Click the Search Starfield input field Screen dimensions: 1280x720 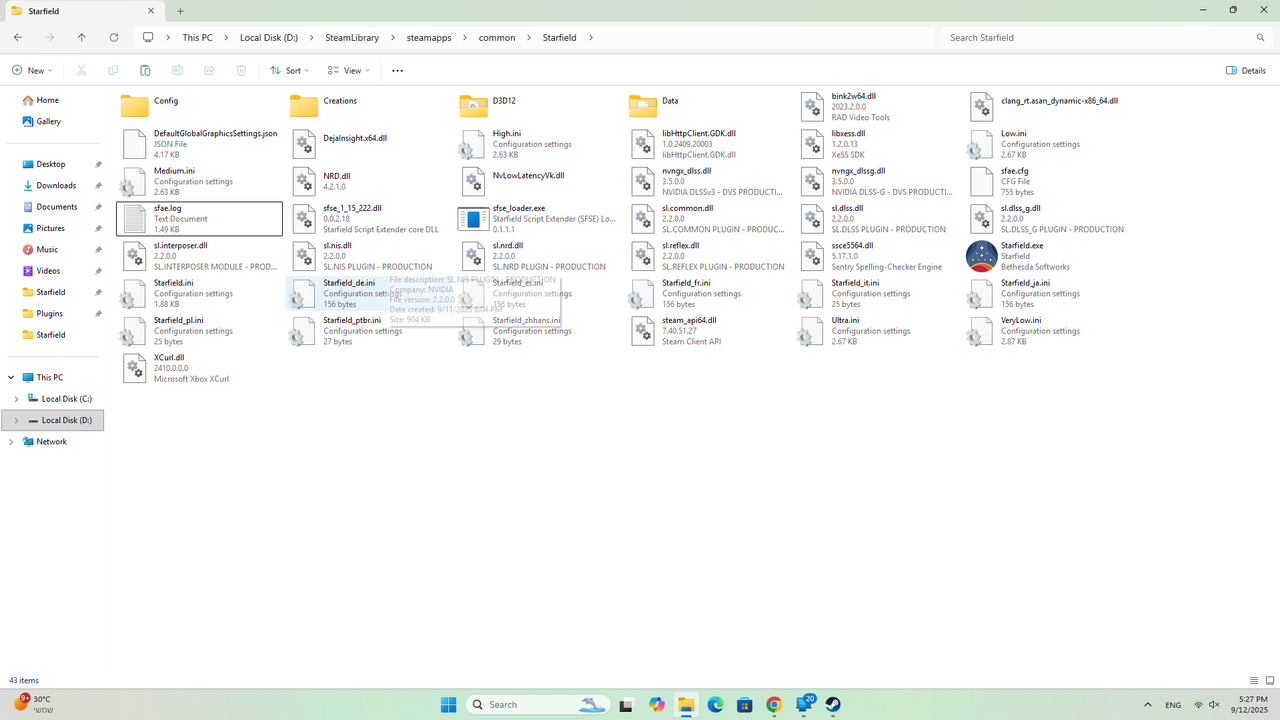(1106, 37)
